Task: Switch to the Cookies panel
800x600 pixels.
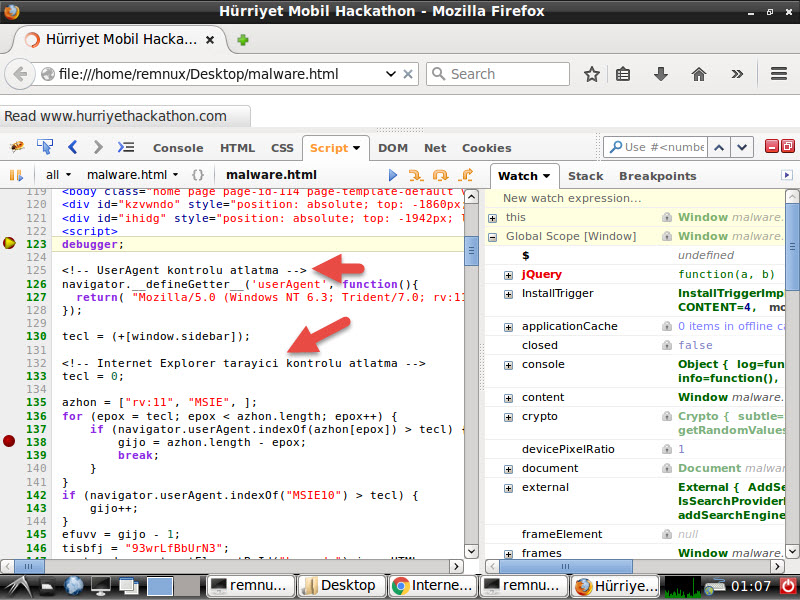Action: pos(486,148)
